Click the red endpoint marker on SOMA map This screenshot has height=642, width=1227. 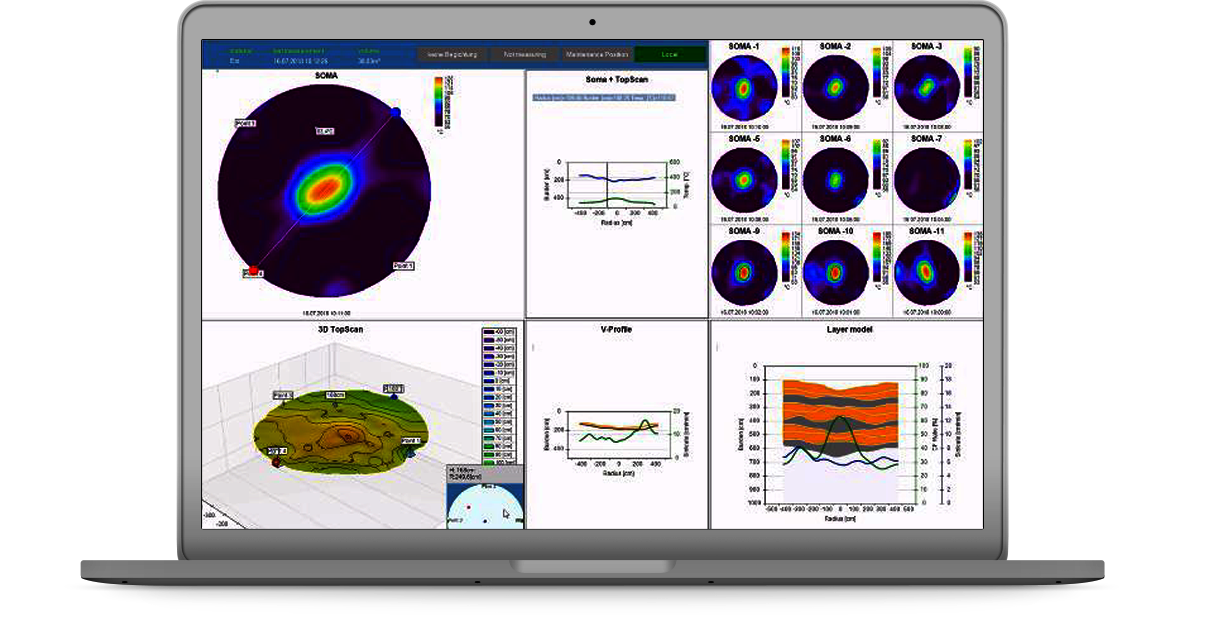[253, 270]
